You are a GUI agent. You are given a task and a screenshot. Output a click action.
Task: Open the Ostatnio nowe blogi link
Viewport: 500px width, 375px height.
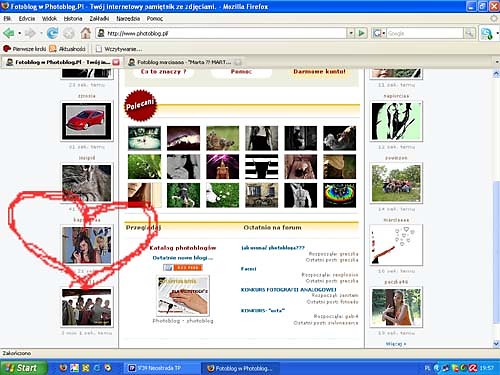click(183, 258)
